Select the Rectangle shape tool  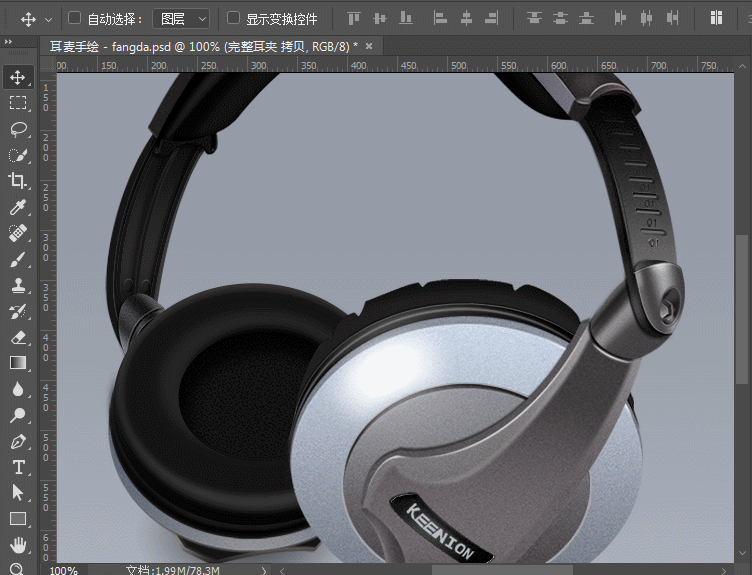[18, 519]
